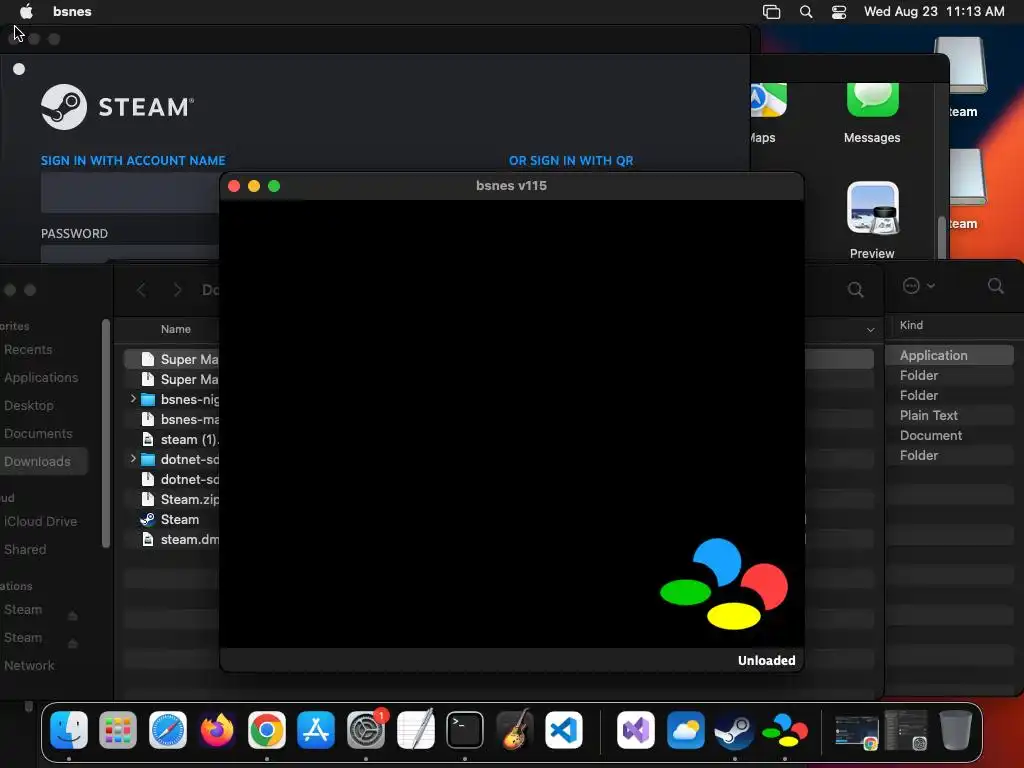Click the Finder sidebar scrollbar

105,434
